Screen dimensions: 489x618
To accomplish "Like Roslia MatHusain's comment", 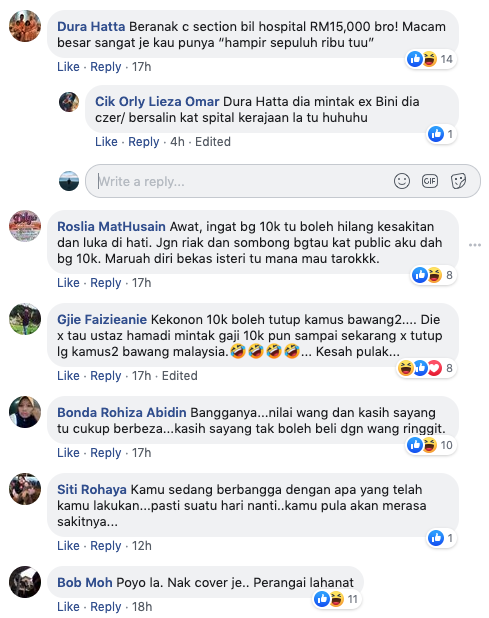I will coord(68,283).
